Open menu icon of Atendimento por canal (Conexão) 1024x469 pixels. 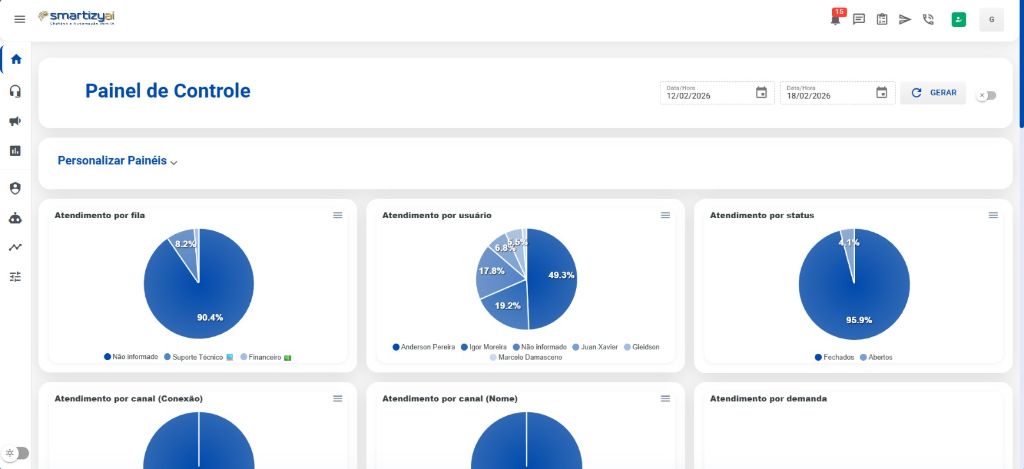pos(338,398)
